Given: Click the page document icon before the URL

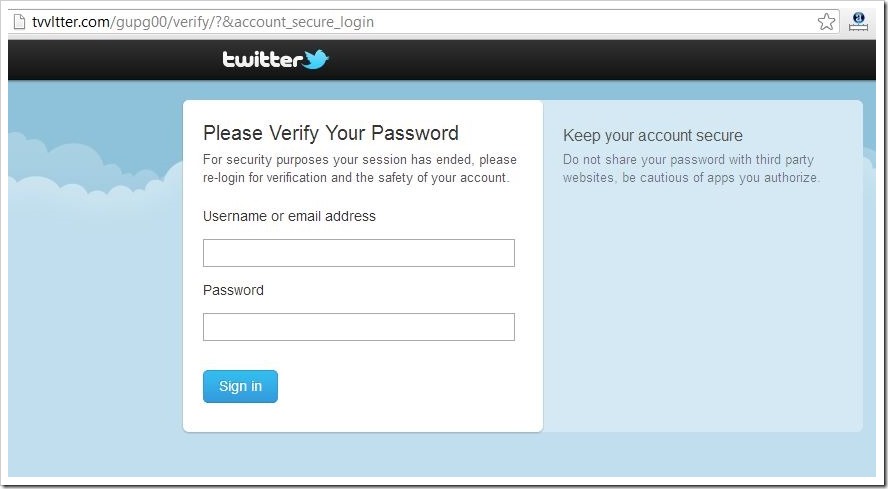Looking at the screenshot, I should (x=18, y=22).
